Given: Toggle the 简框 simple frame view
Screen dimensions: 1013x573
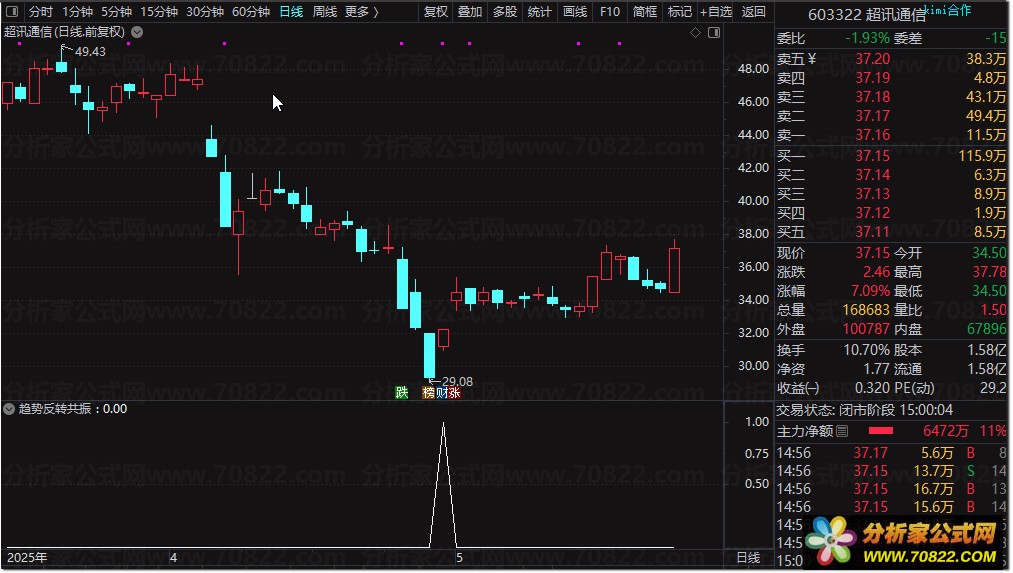Looking at the screenshot, I should (645, 12).
